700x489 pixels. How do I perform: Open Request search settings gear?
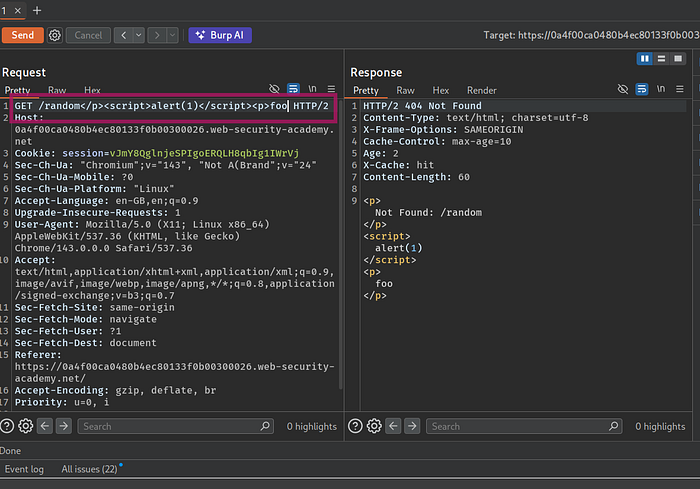(x=25, y=426)
